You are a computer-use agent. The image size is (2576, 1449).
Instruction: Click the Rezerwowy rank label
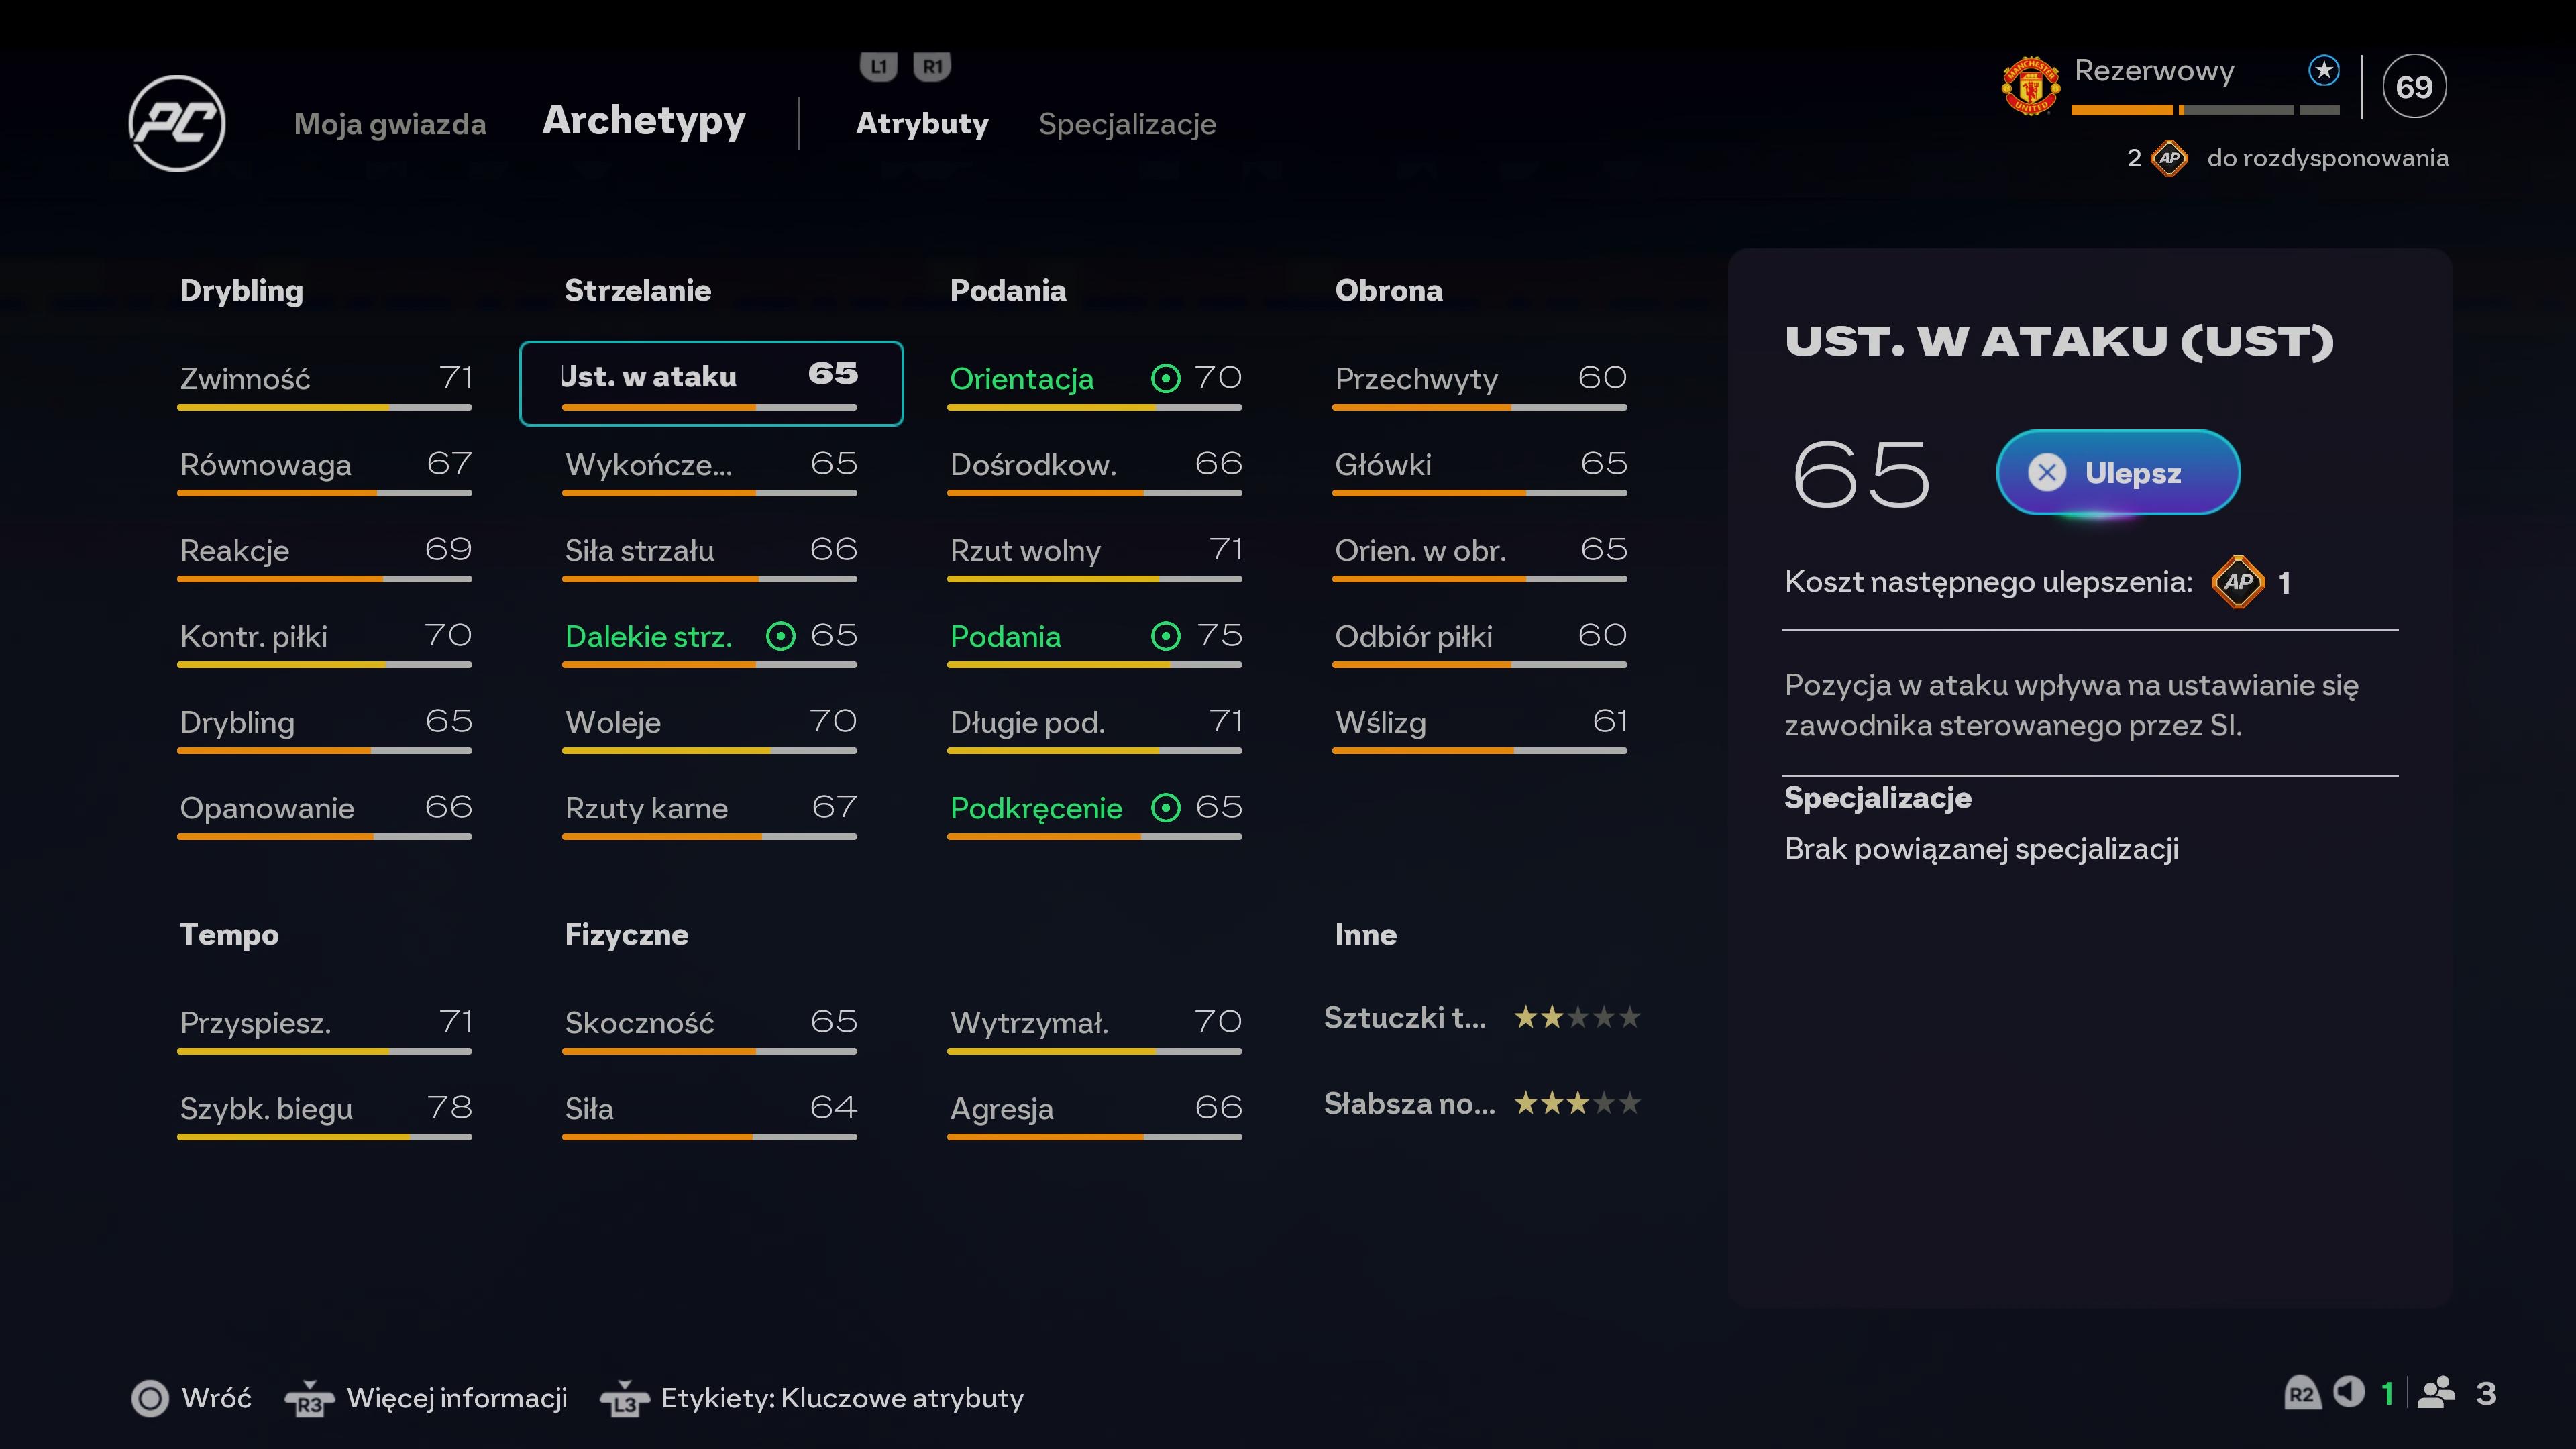pos(2154,71)
